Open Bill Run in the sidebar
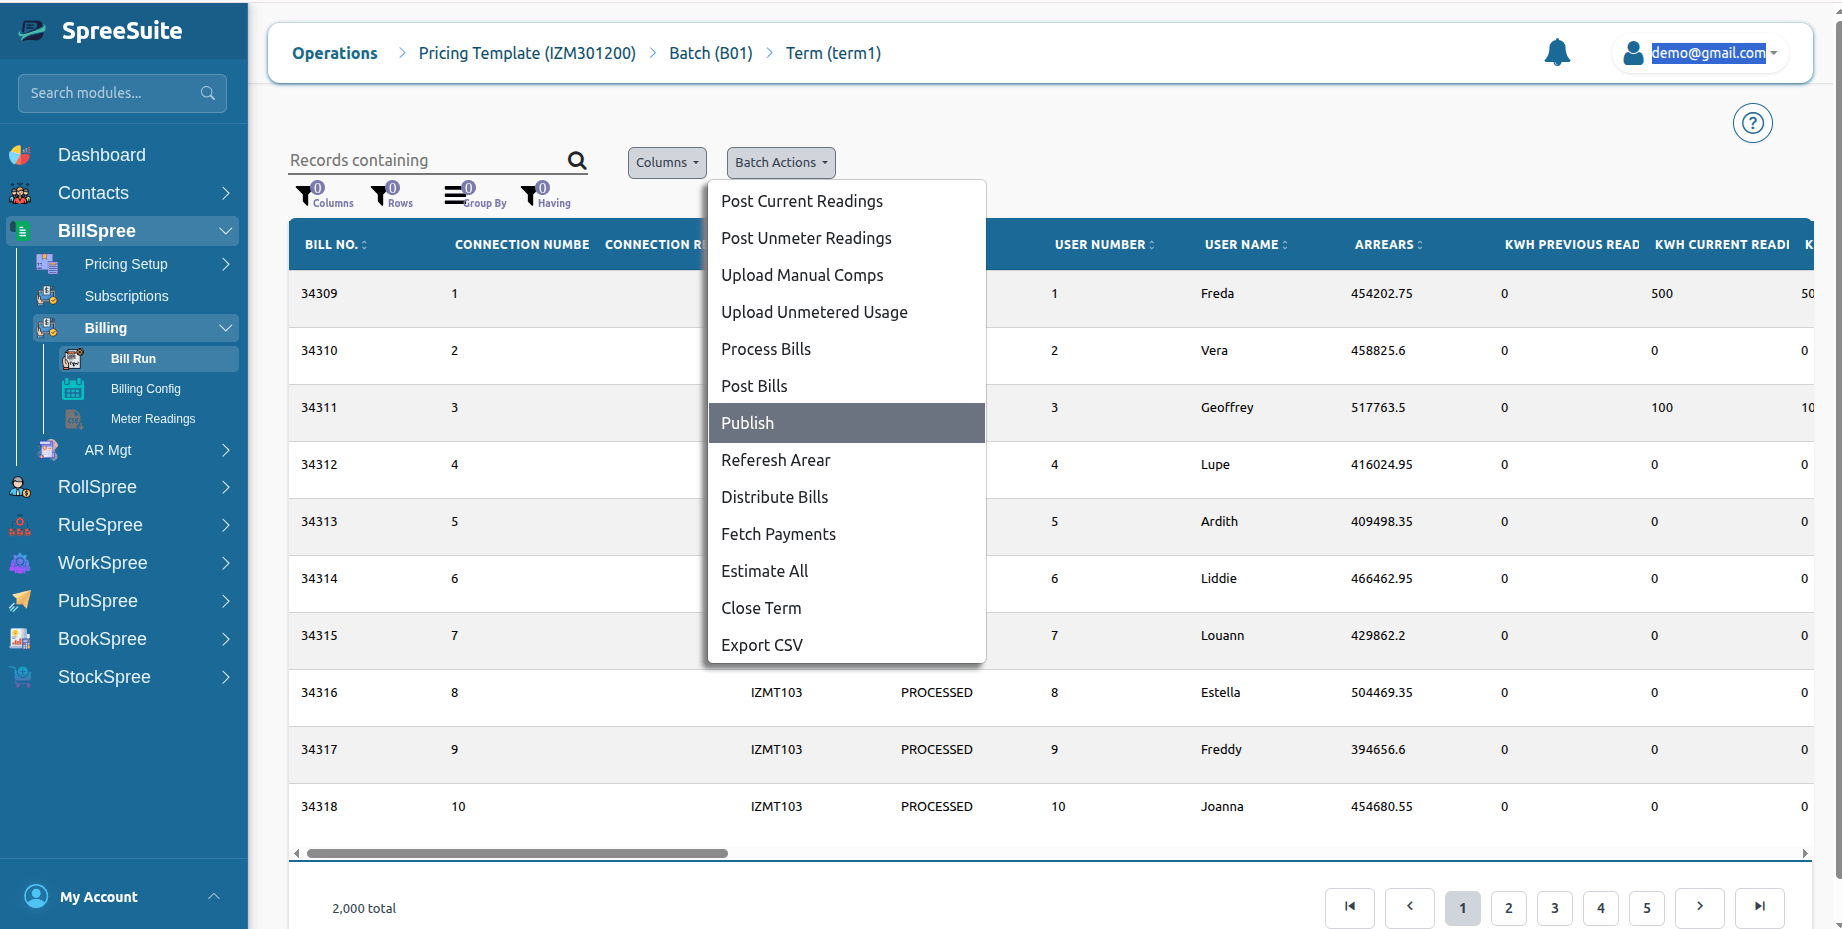The width and height of the screenshot is (1842, 929). (x=148, y=359)
